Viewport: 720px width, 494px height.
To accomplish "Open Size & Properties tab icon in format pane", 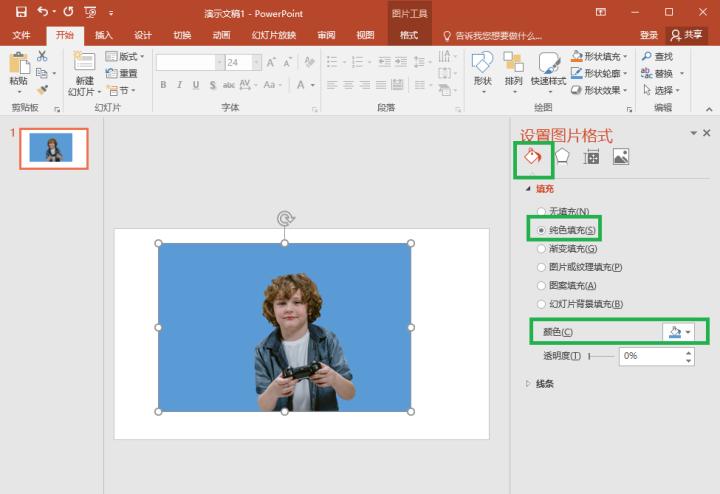I will (x=591, y=157).
